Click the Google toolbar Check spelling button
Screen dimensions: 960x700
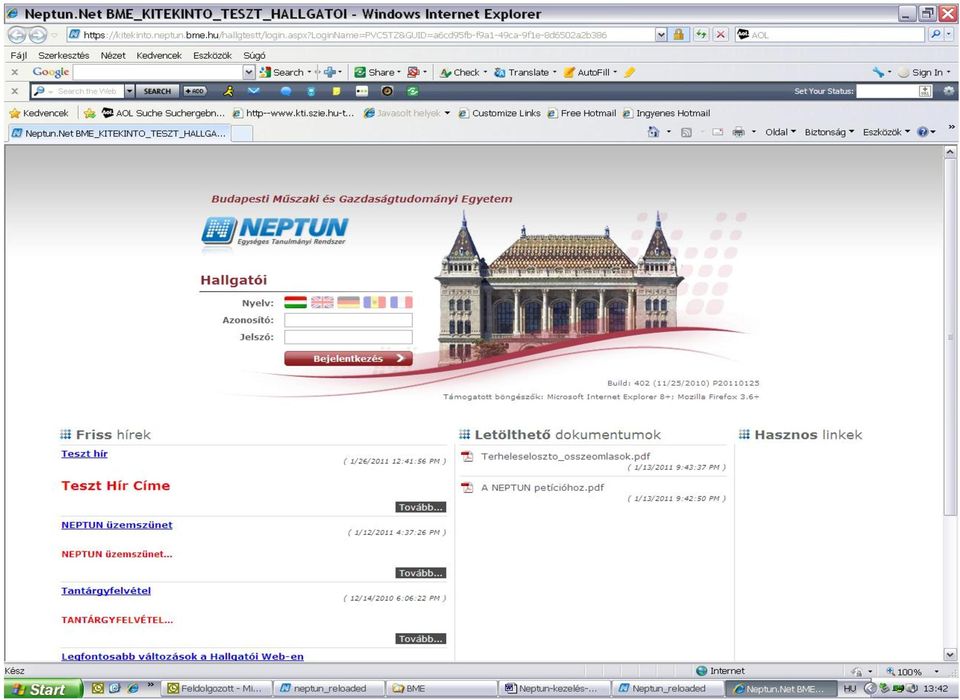(x=463, y=72)
